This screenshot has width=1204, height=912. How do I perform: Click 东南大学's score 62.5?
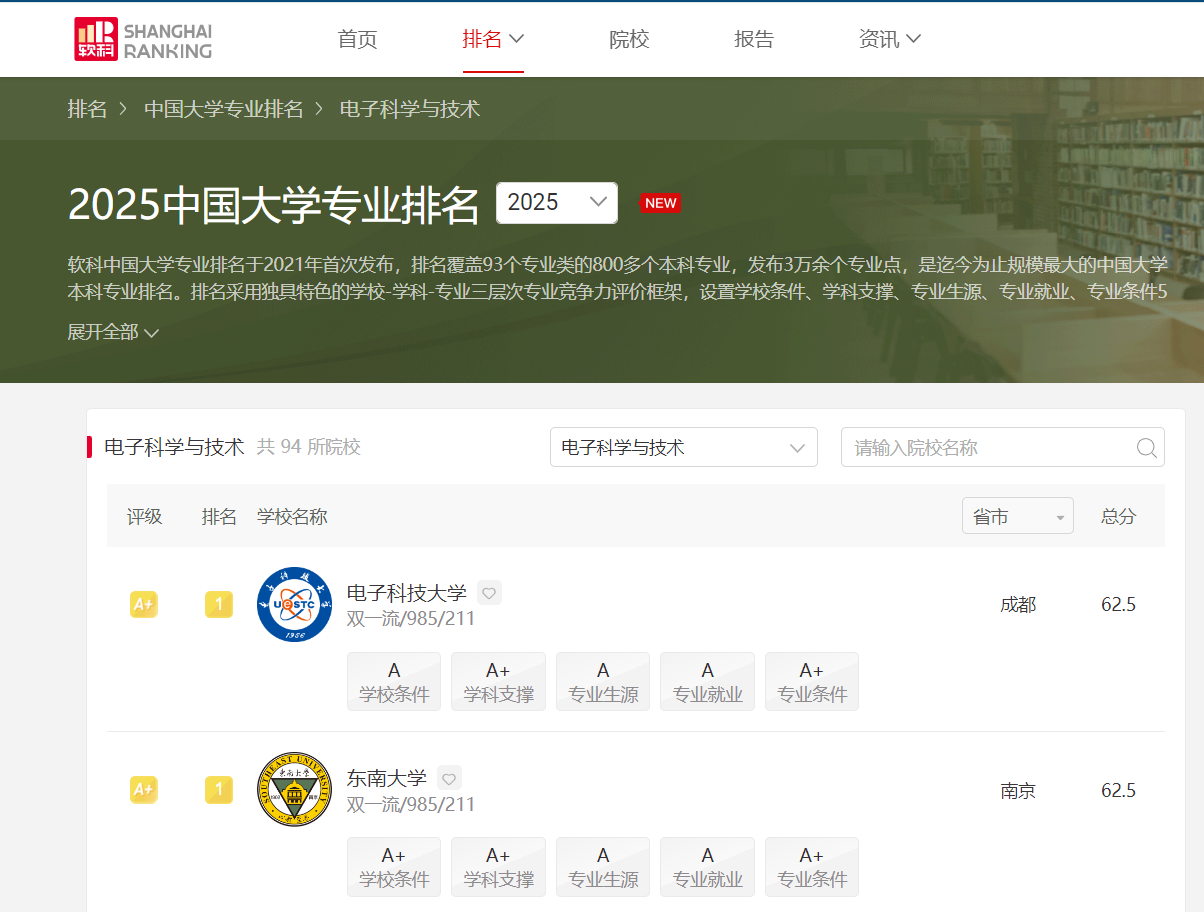click(x=1119, y=790)
